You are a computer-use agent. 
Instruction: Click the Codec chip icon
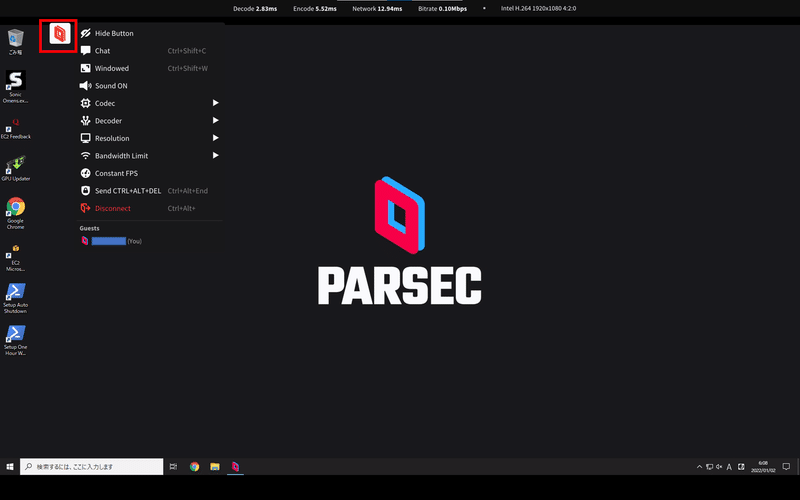(x=86, y=103)
